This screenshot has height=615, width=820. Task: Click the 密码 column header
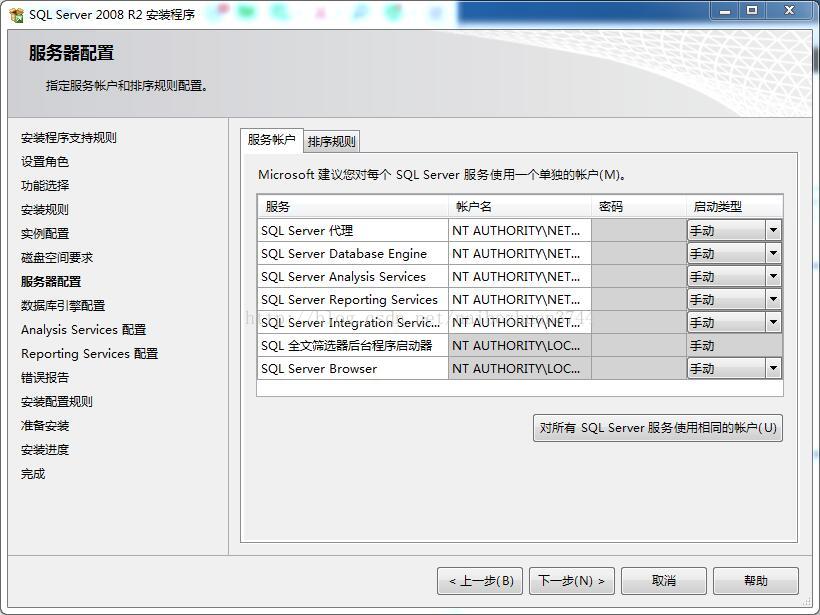coord(639,206)
